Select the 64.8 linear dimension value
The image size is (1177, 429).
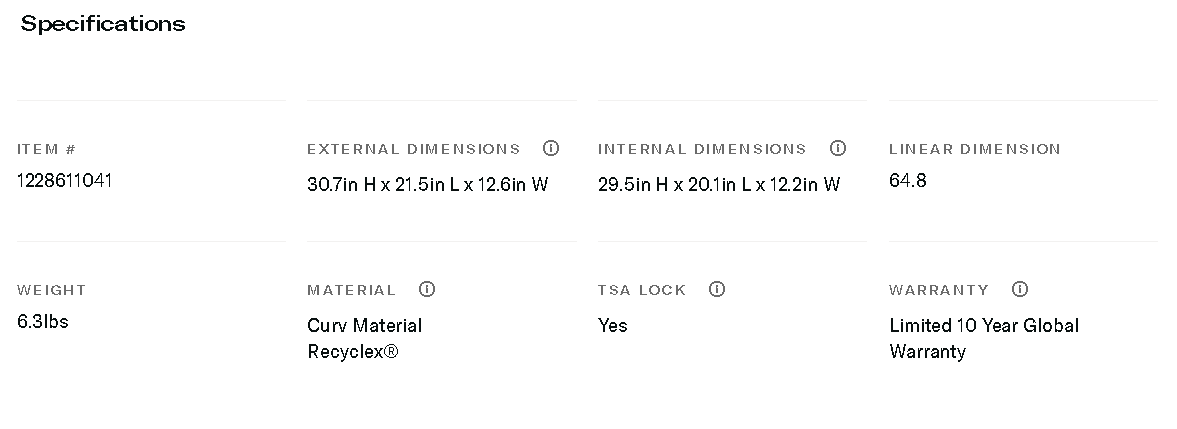[x=907, y=180]
